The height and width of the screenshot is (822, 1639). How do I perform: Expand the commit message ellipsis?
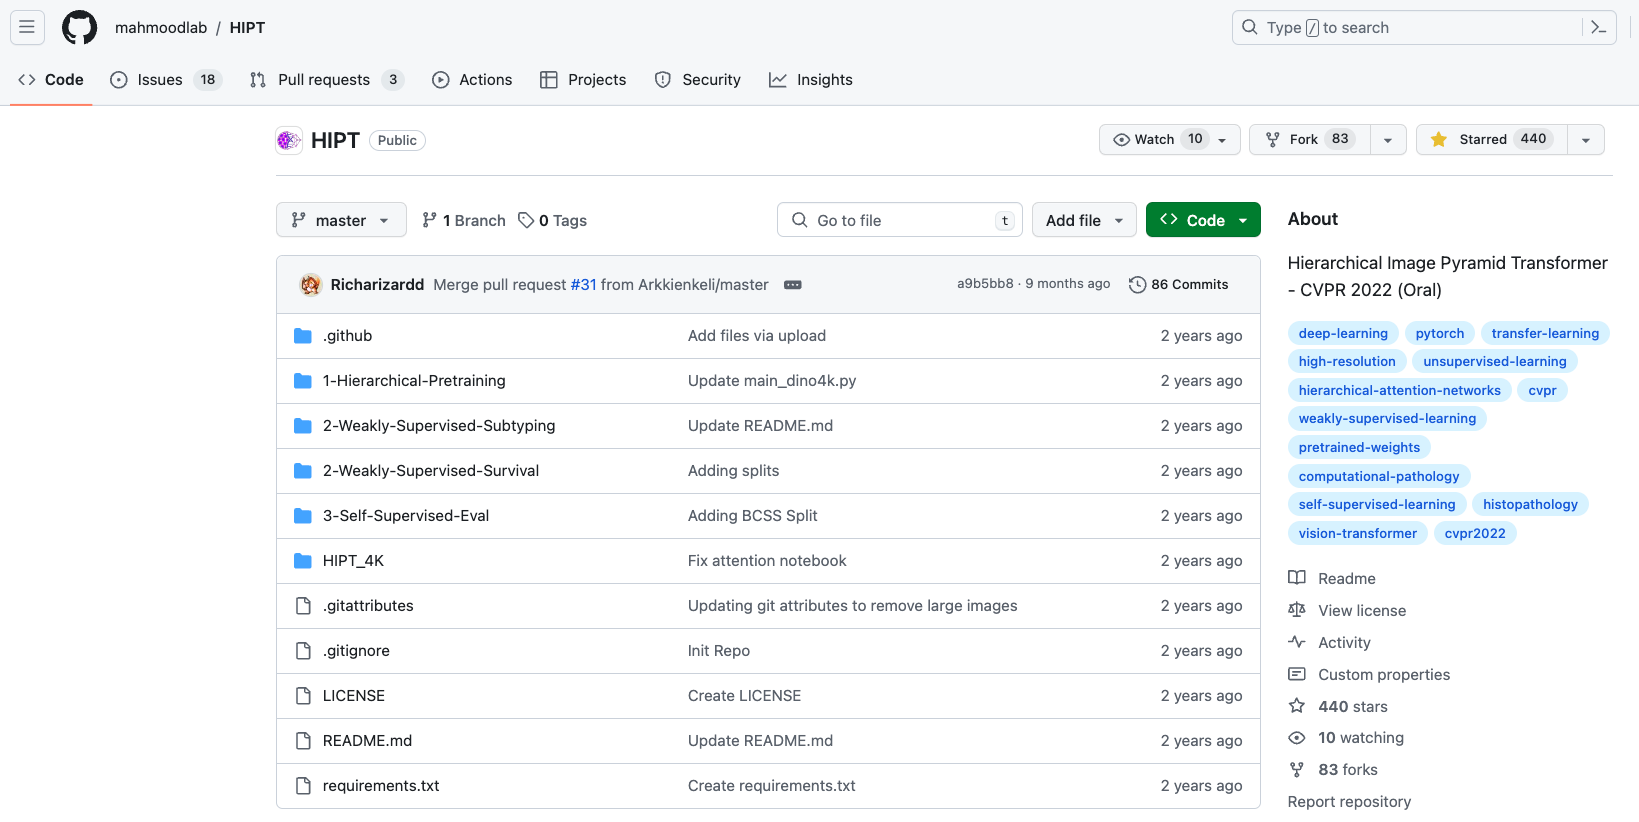(x=793, y=285)
